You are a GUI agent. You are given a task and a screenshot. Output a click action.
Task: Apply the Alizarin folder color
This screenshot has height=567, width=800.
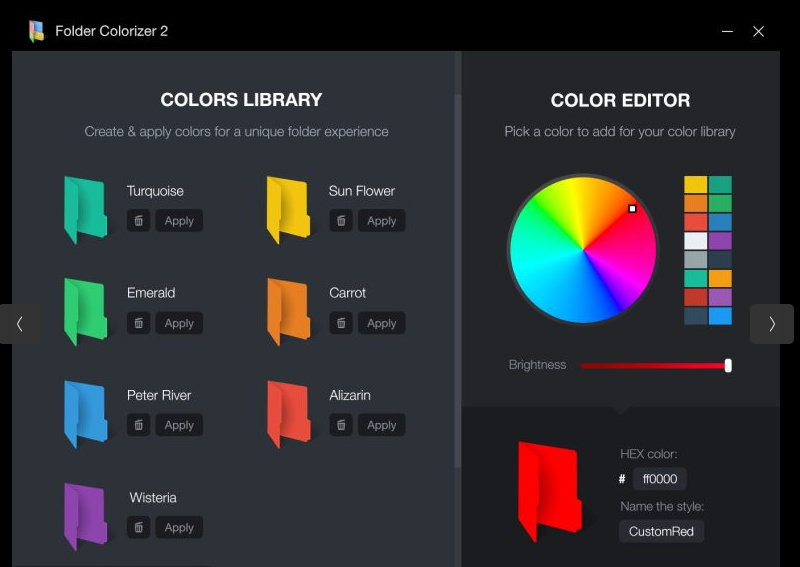coord(381,425)
